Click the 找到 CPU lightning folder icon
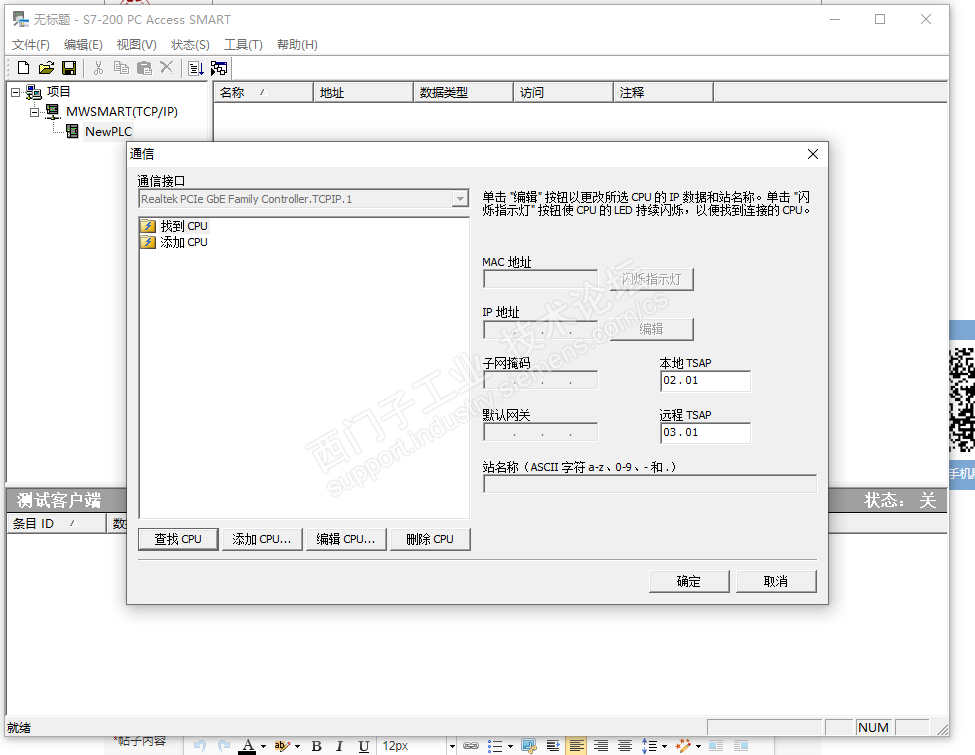 [148, 226]
